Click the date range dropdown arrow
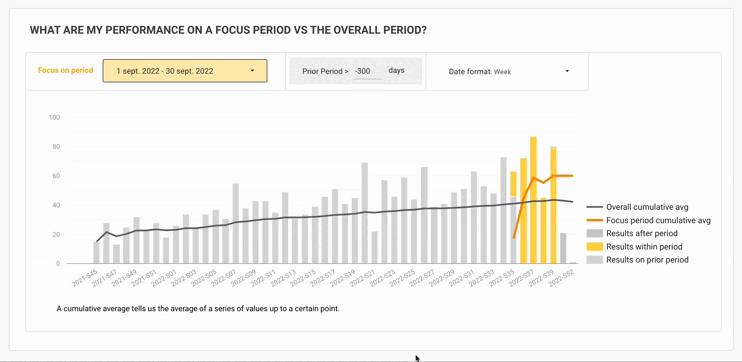Image resolution: width=742 pixels, height=362 pixels. 252,71
